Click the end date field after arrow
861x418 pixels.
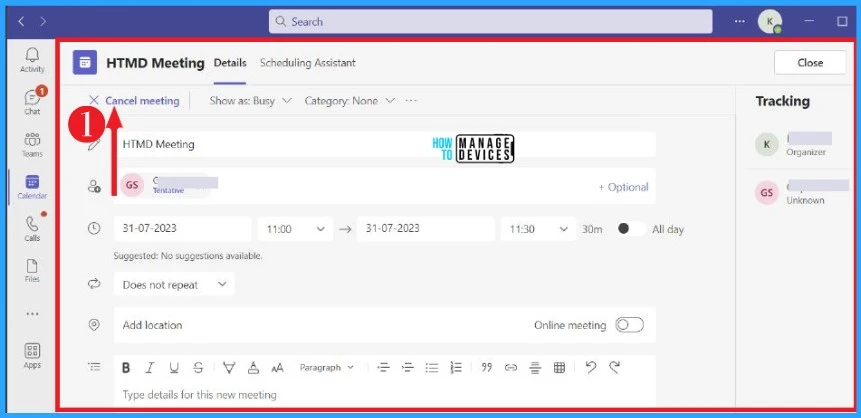tap(426, 229)
